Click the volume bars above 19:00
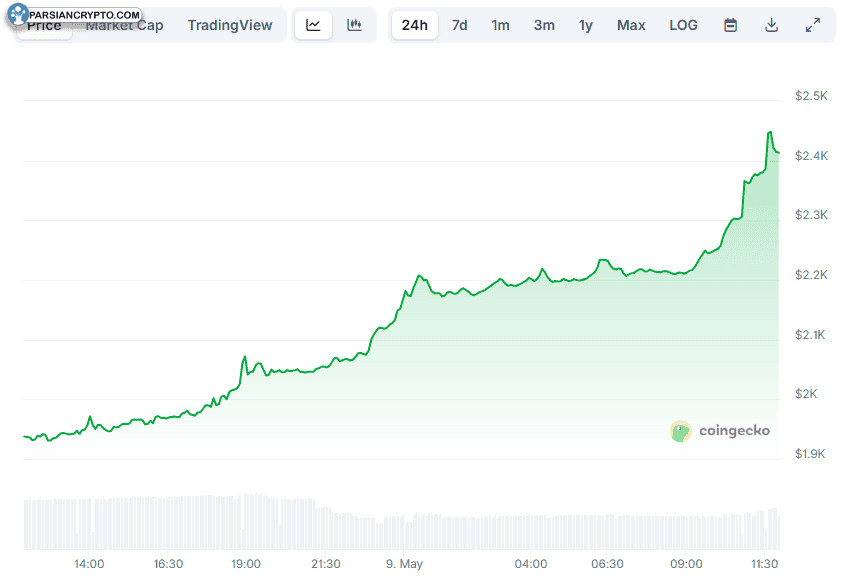842x582 pixels. click(x=246, y=521)
